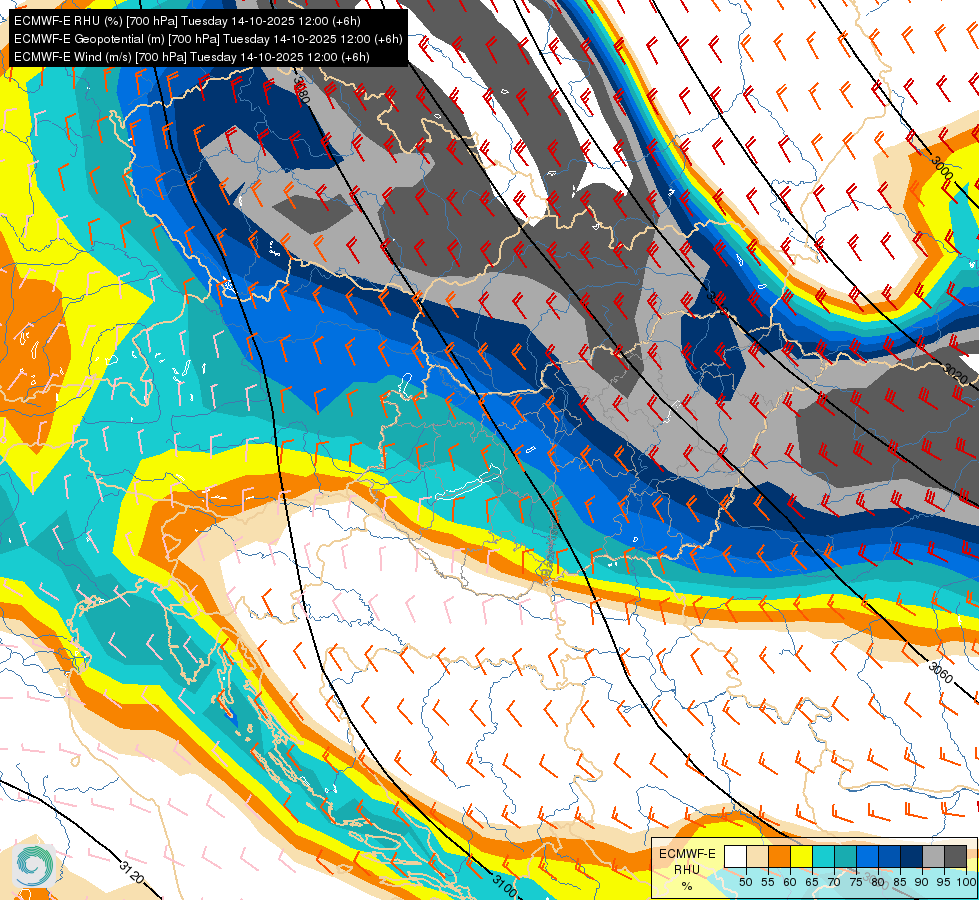Pick the light gray 90–95% legend swatch
Image resolution: width=979 pixels, height=900 pixels.
[x=933, y=856]
